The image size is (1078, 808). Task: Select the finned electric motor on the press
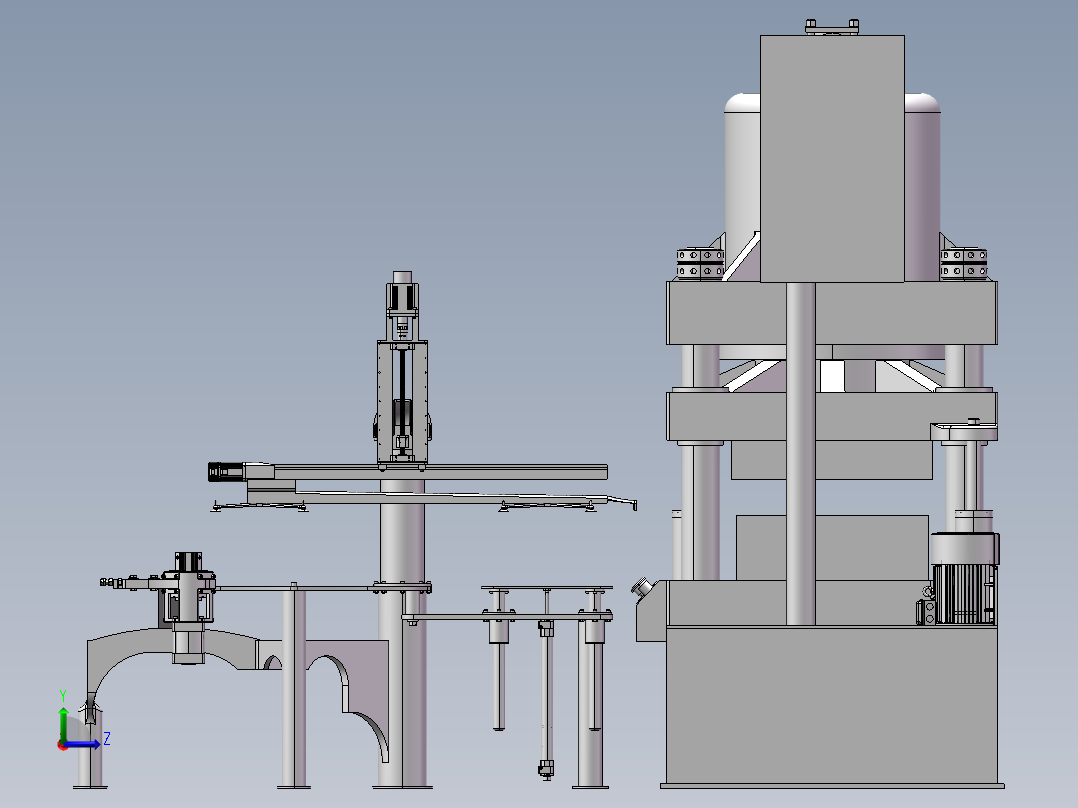tap(965, 578)
